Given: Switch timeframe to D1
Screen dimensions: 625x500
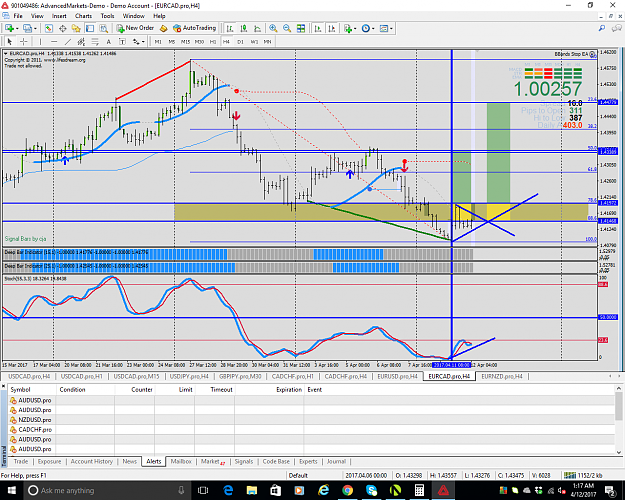Looking at the screenshot, I should 240,41.
